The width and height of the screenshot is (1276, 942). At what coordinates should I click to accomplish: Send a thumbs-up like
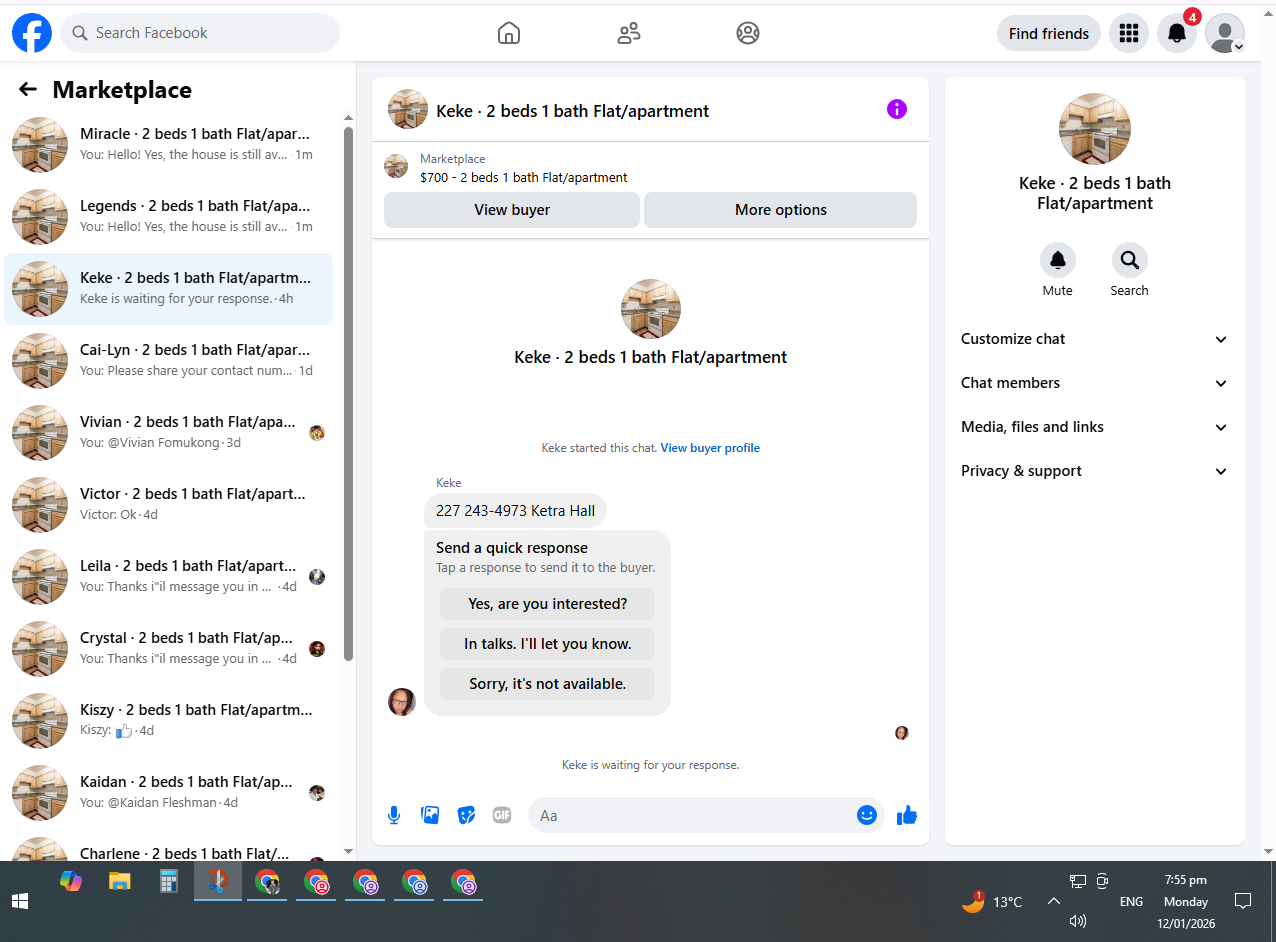tap(907, 815)
